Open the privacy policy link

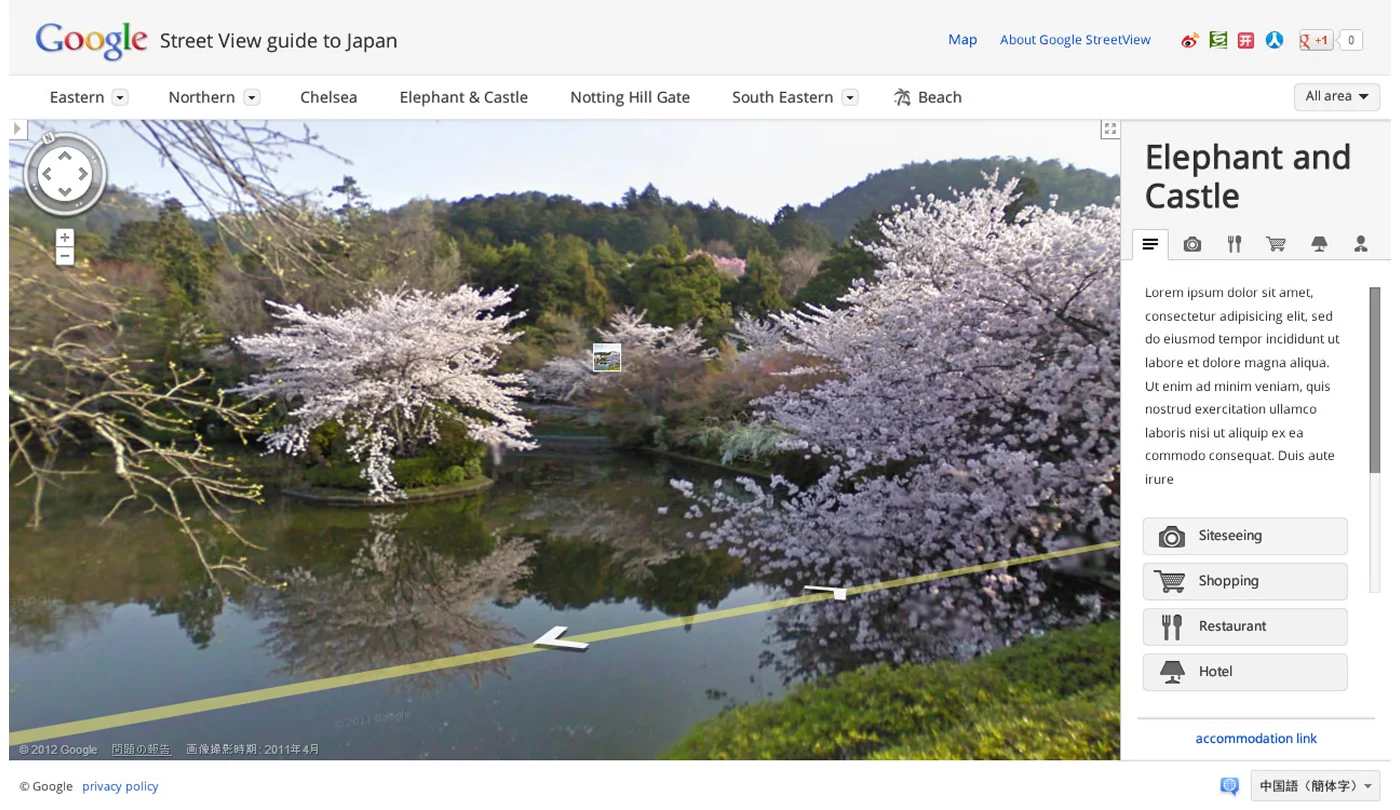click(120, 786)
